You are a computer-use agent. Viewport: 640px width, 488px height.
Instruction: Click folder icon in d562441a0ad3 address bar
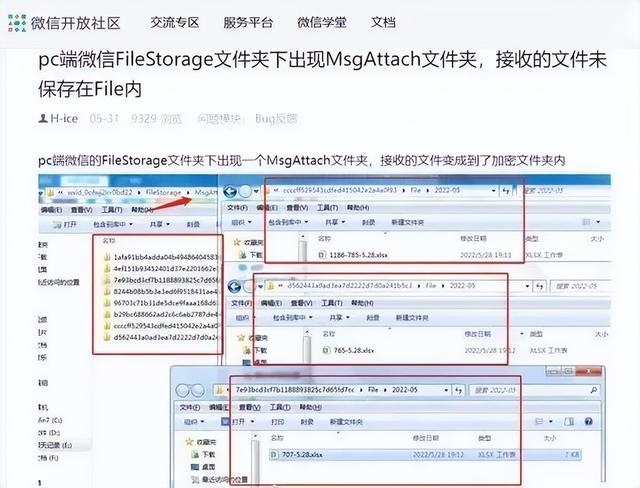click(270, 286)
